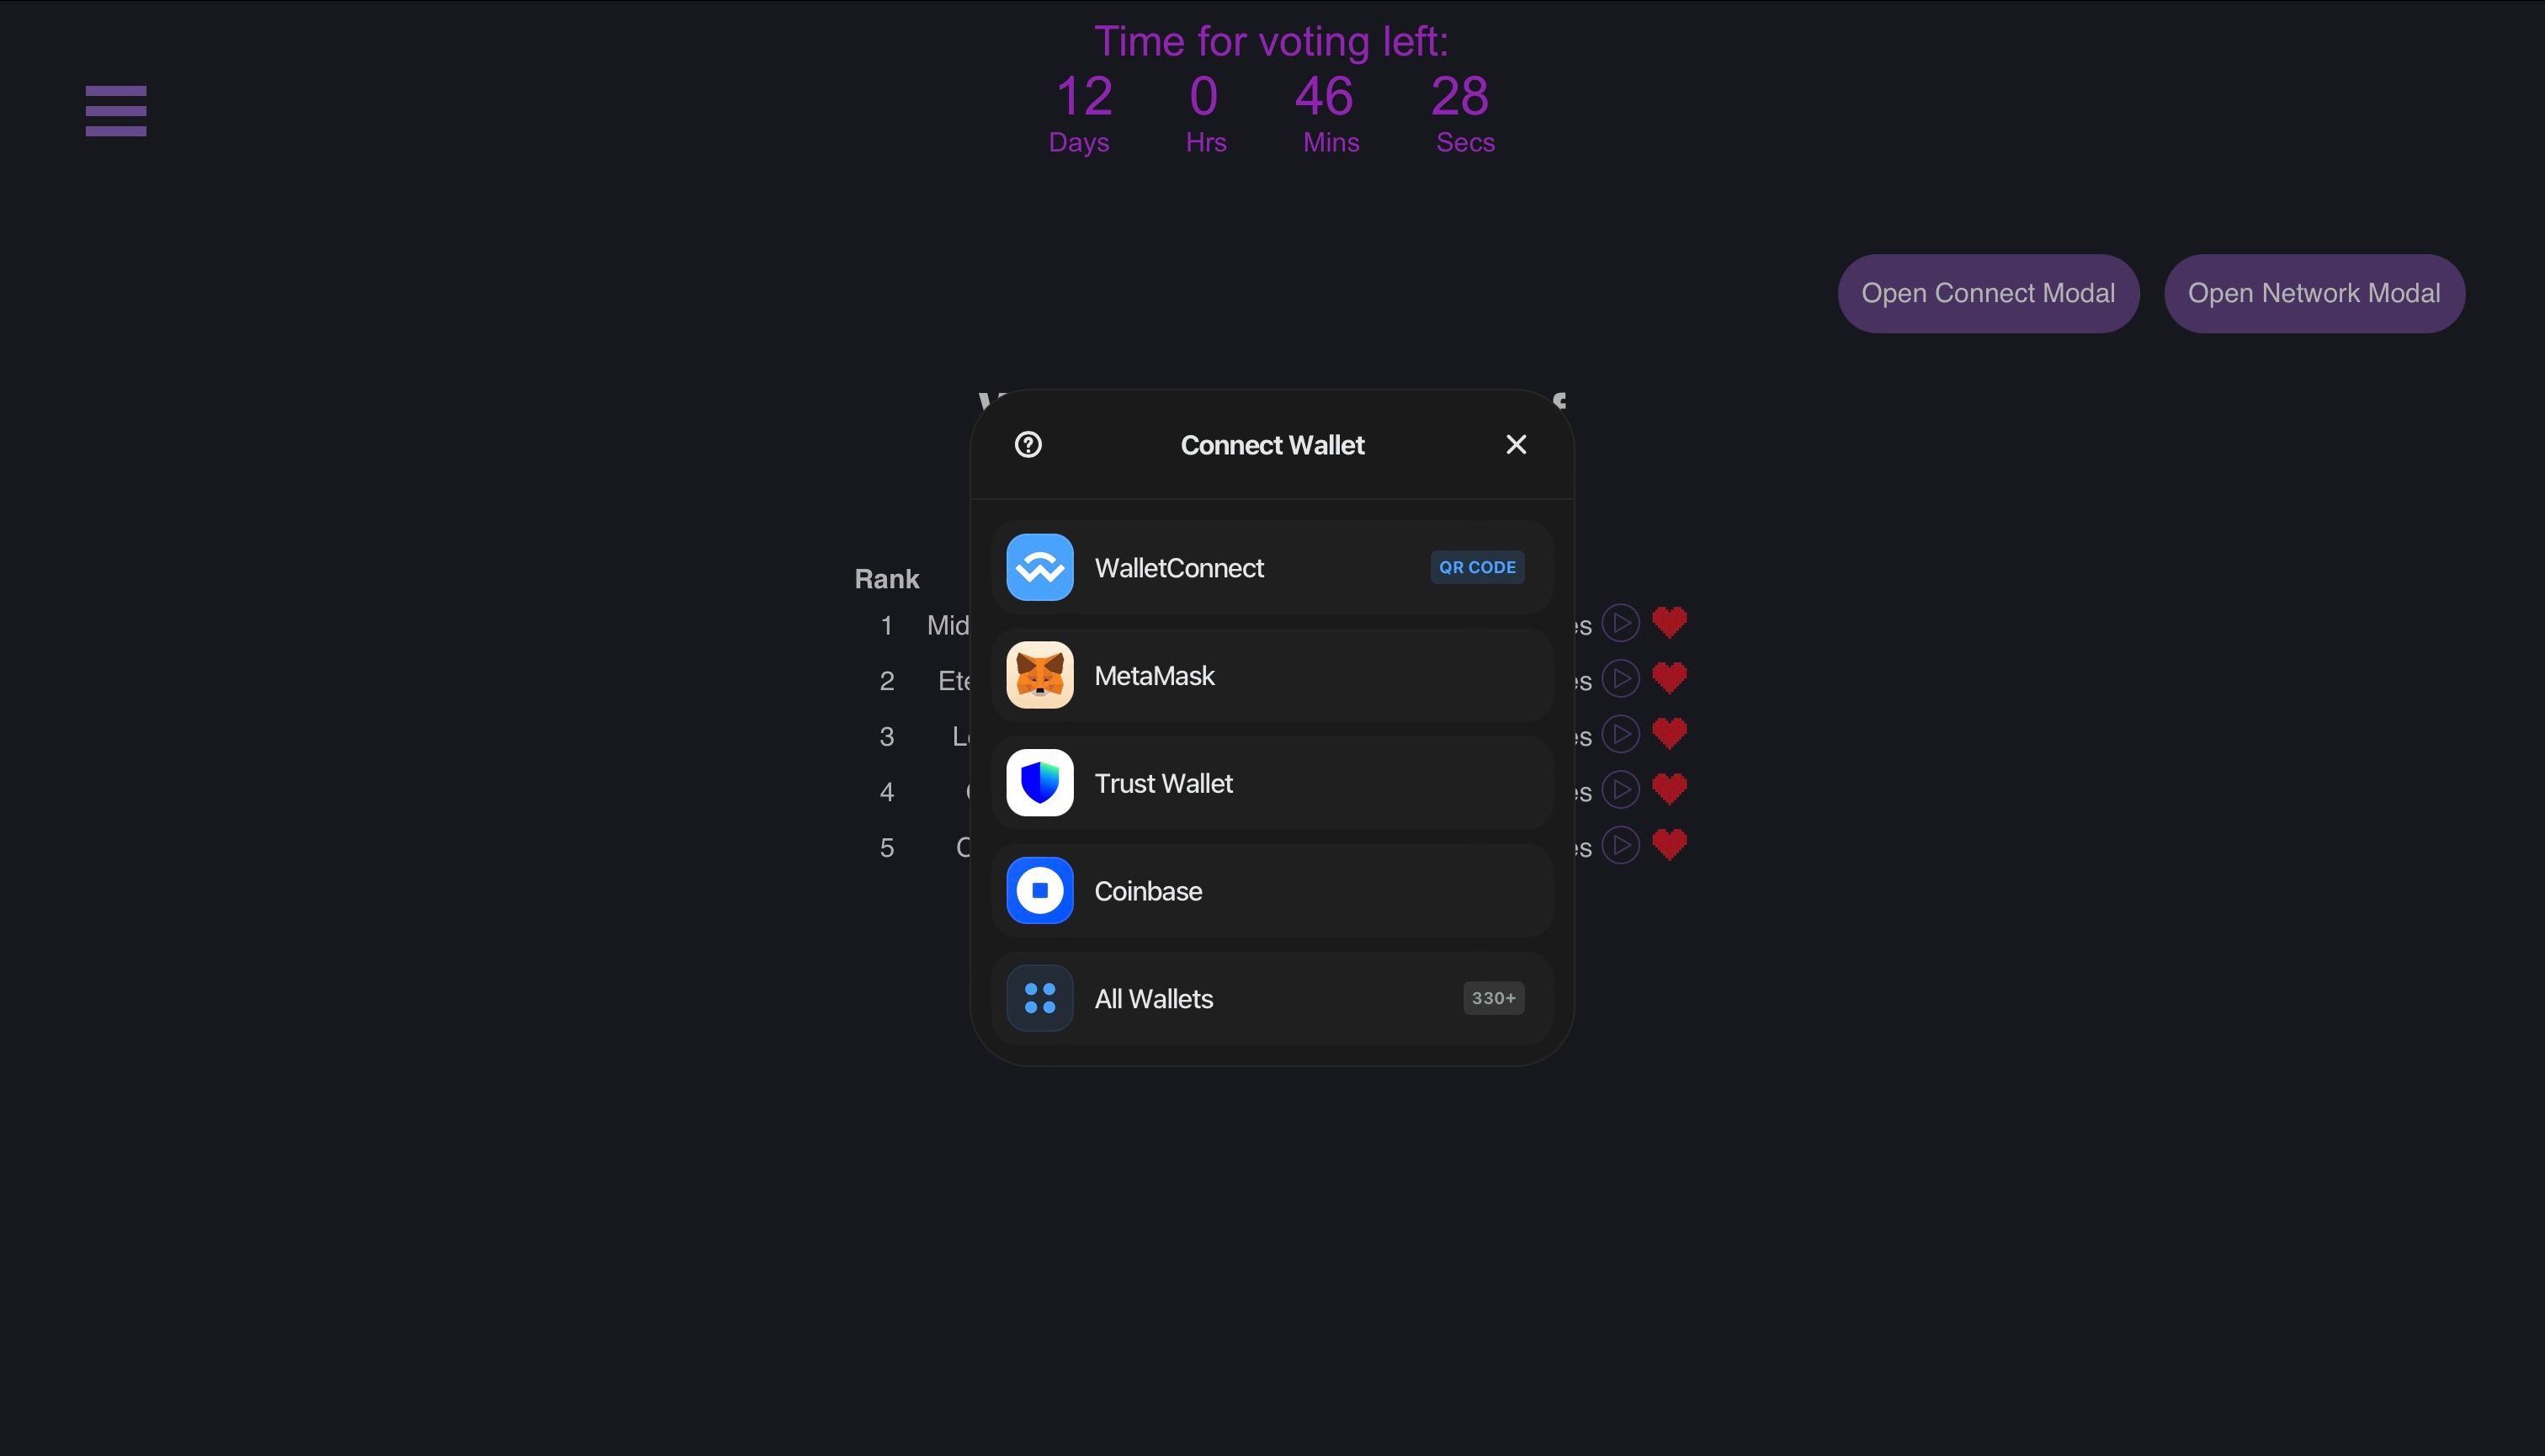Open Network Modal button
2545x1456 pixels.
coord(2314,294)
